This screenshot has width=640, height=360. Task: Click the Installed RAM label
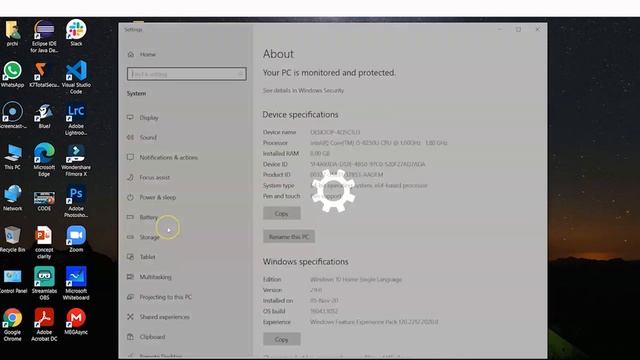(x=281, y=153)
